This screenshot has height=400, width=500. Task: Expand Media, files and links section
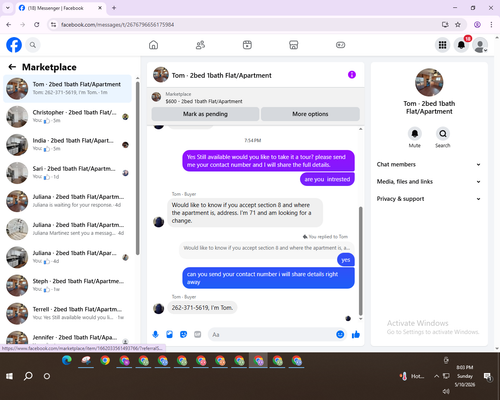pyautogui.click(x=429, y=182)
